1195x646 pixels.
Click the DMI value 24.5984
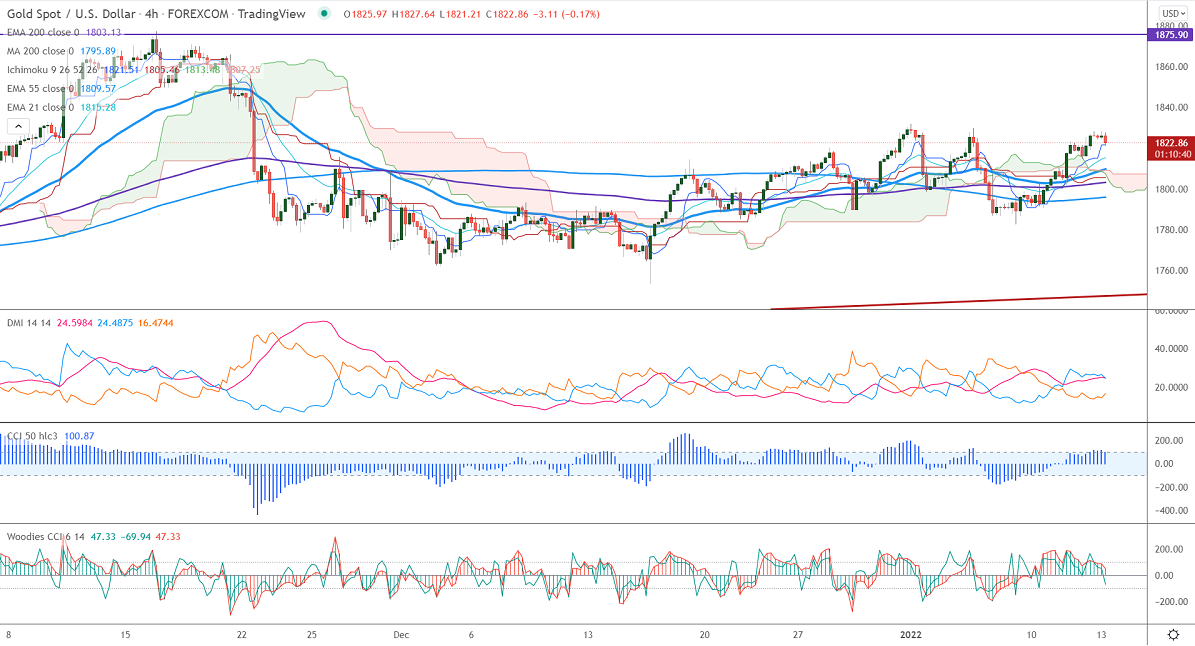pos(75,323)
